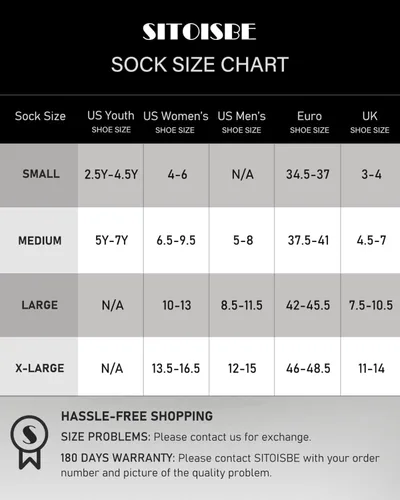Click the warranty ribbon badge icon
This screenshot has width=400, height=500.
point(29,443)
